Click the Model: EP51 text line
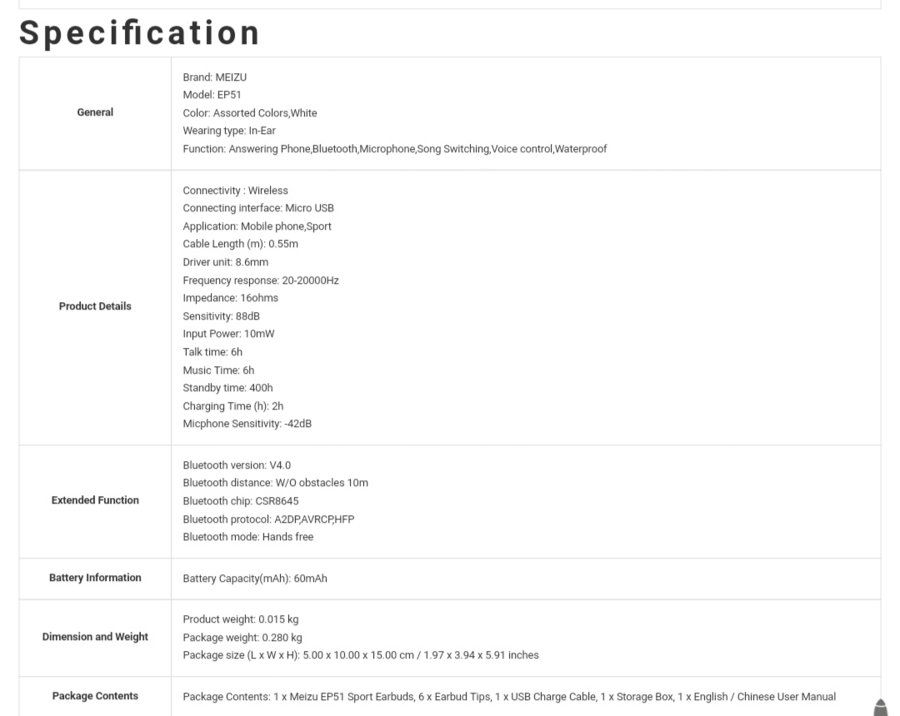This screenshot has height=716, width=900. pos(212,95)
